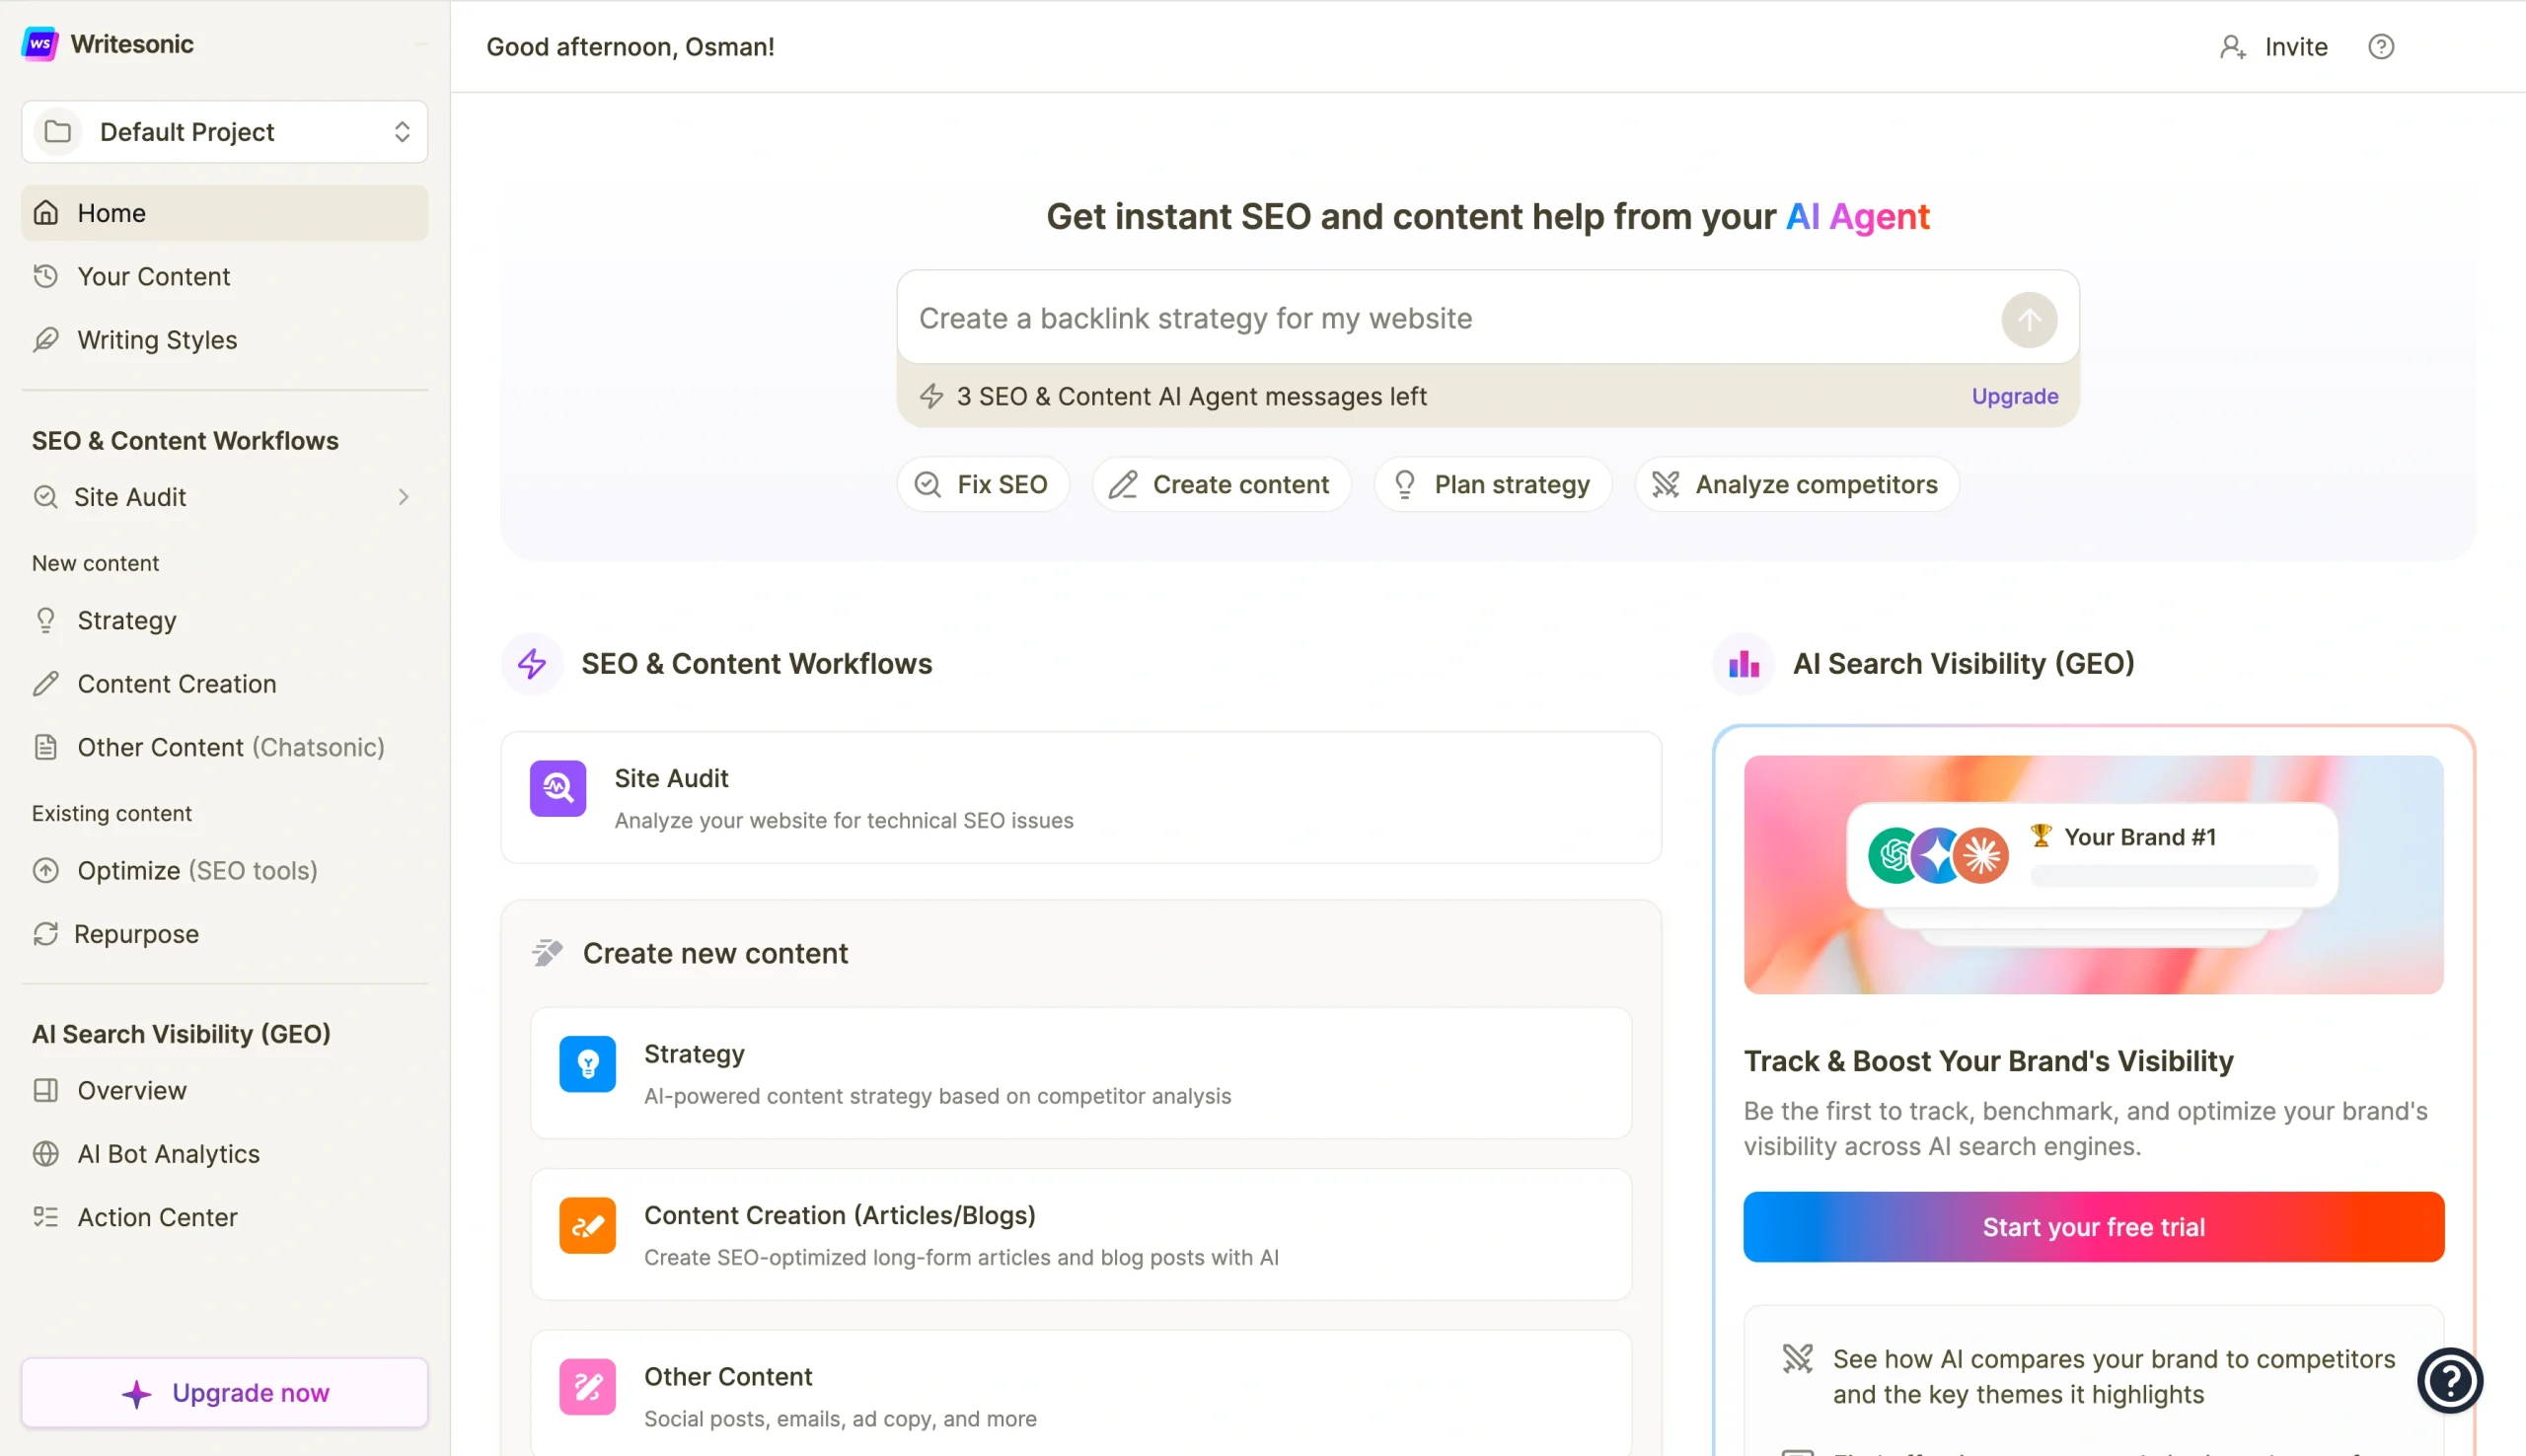Click the Invite button

click(x=2274, y=47)
